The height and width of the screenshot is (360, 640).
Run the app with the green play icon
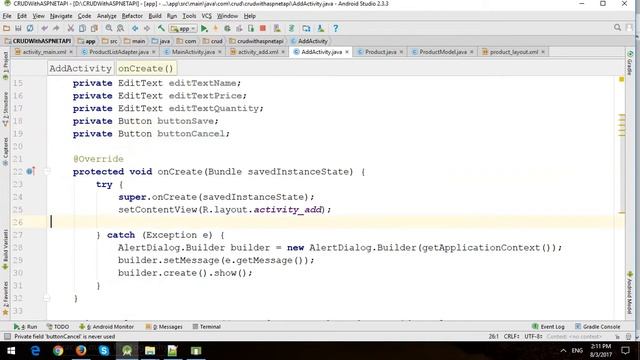pyautogui.click(x=204, y=28)
